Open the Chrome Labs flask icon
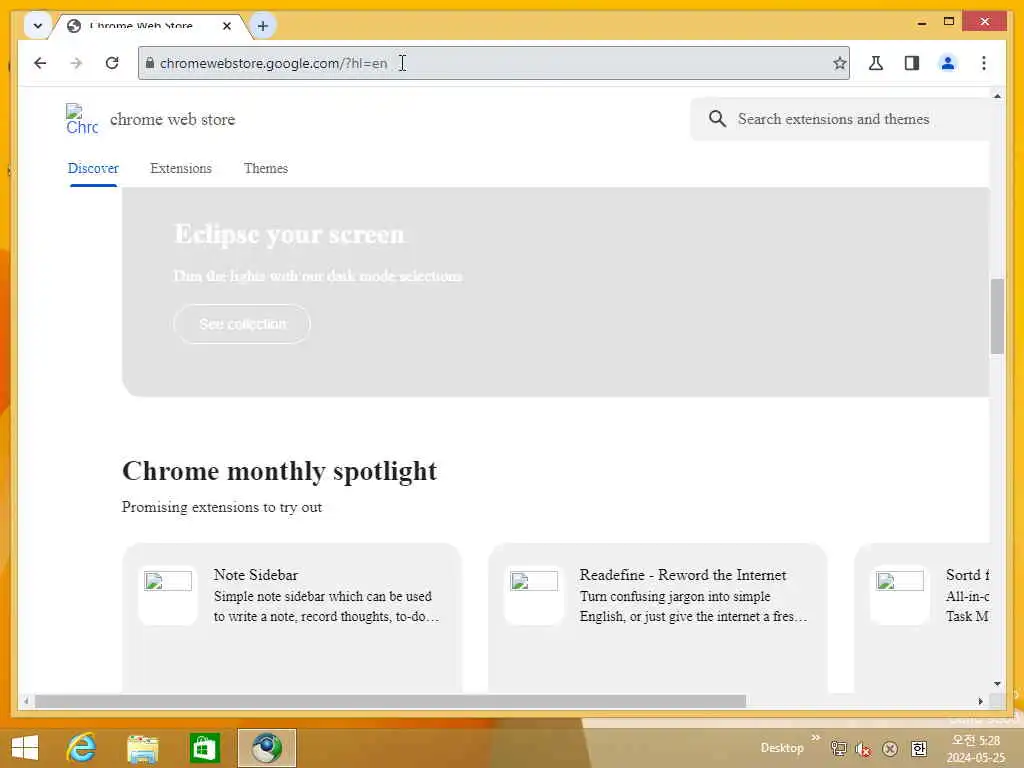The image size is (1024, 768). pyautogui.click(x=876, y=63)
